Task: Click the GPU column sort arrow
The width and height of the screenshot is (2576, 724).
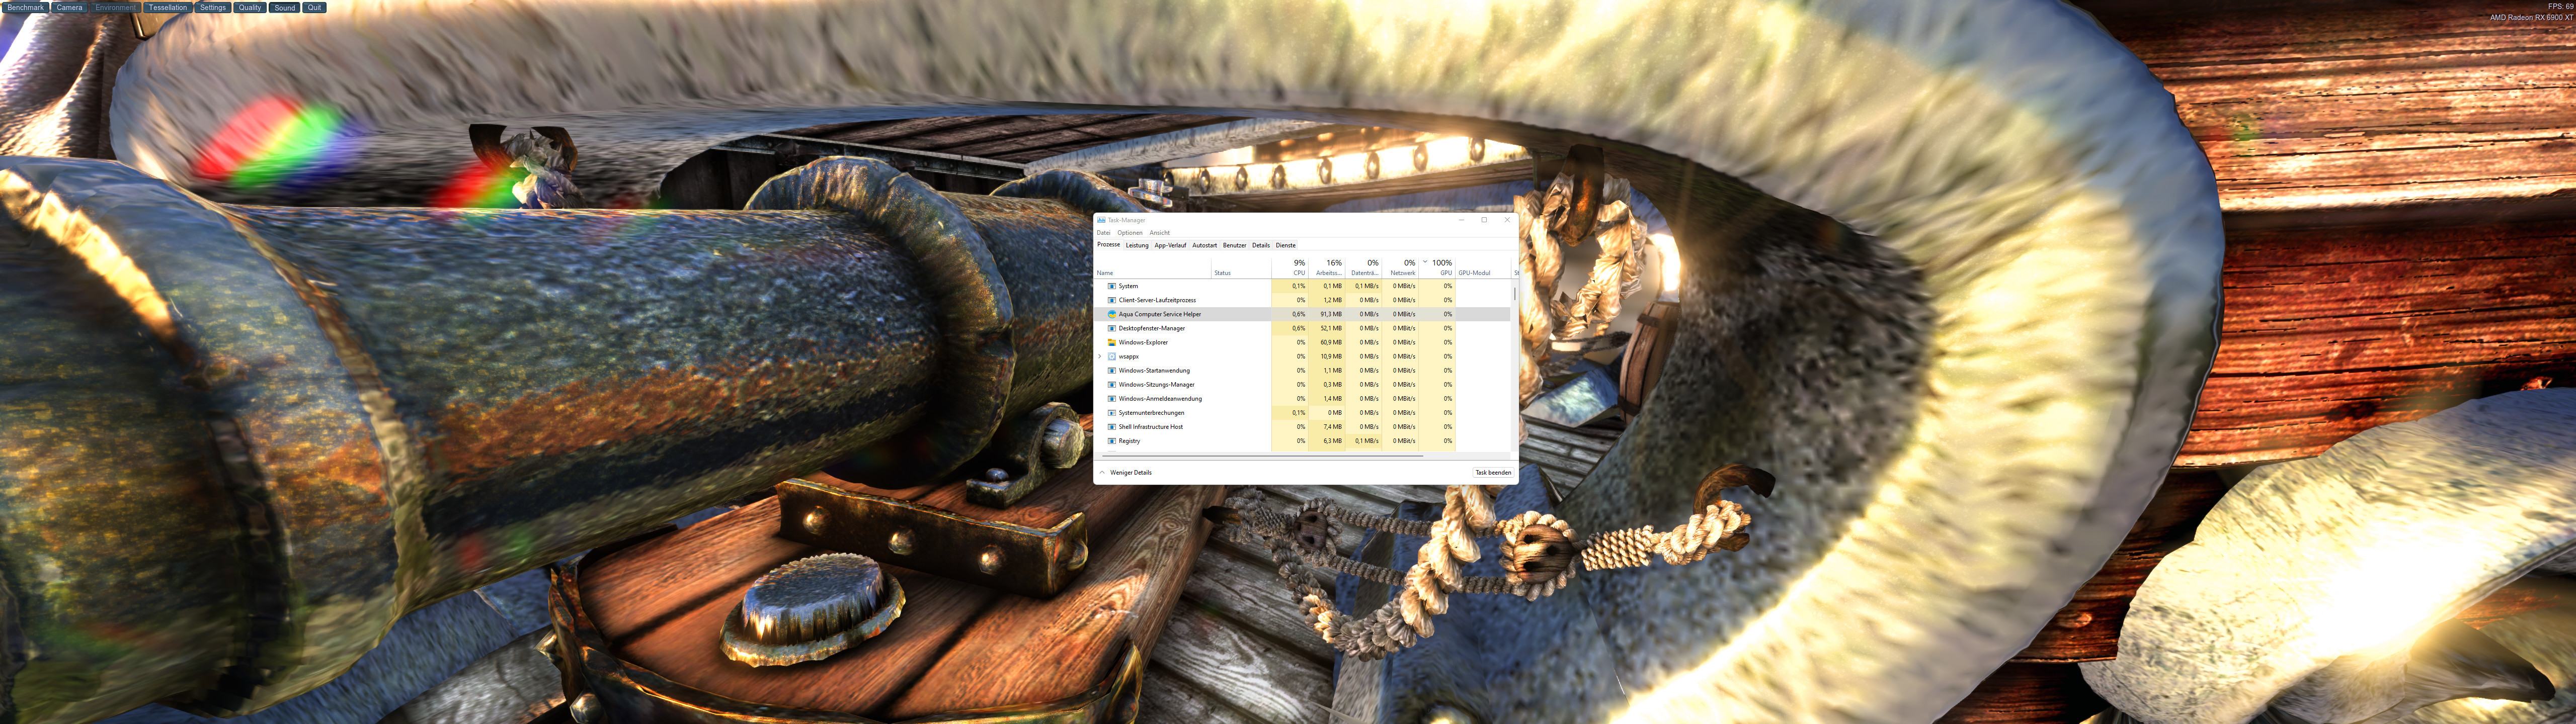Action: [1425, 262]
